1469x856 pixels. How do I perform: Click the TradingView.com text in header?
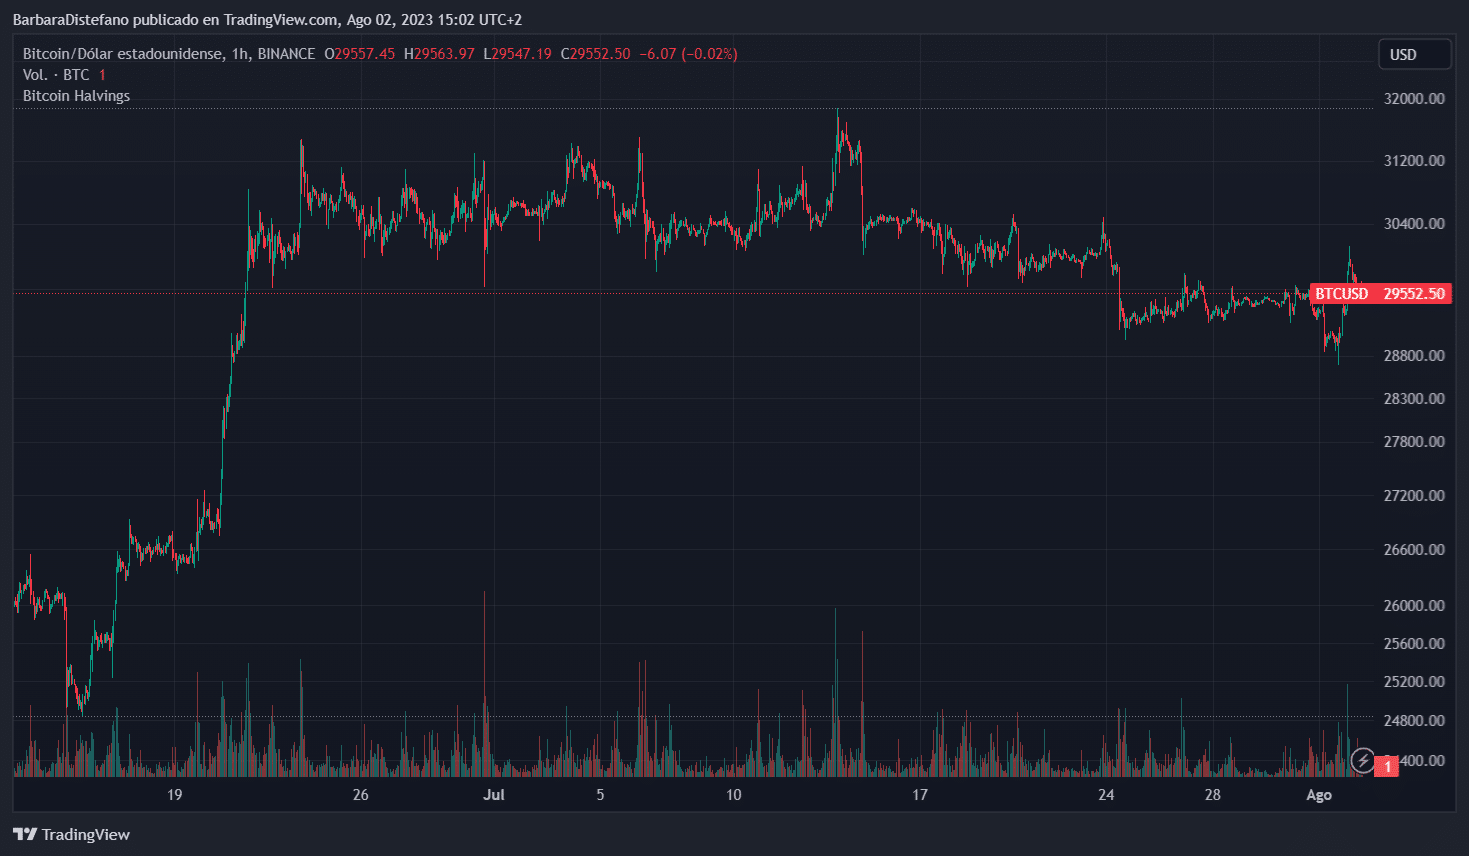coord(281,20)
